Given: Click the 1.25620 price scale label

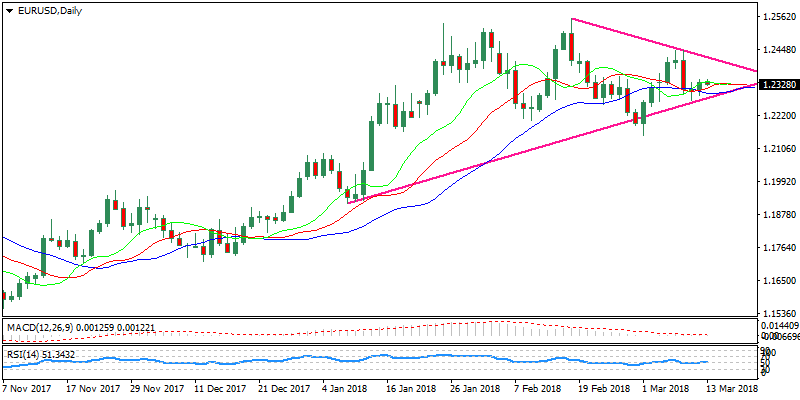Looking at the screenshot, I should click(779, 17).
